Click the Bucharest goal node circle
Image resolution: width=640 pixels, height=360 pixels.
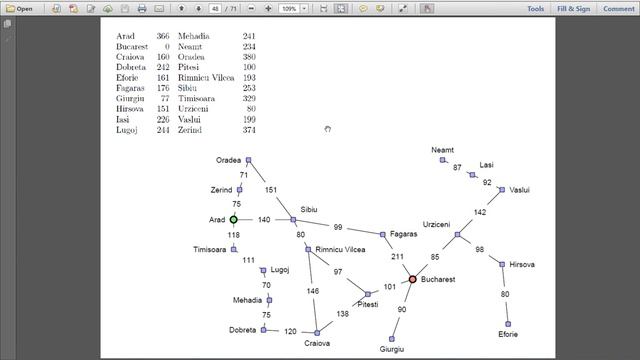413,279
